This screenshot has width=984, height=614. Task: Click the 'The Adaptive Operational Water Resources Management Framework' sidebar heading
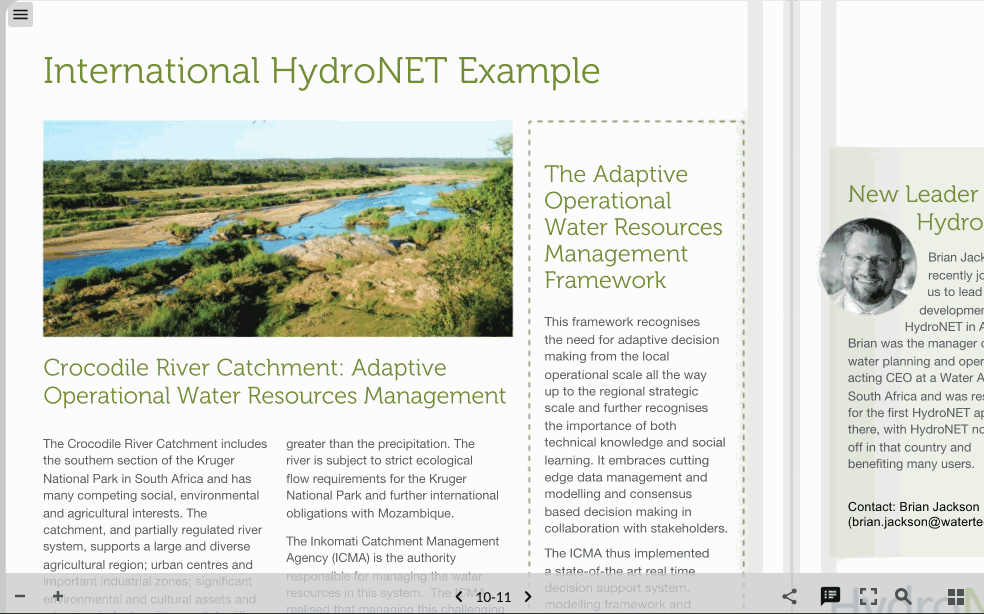[633, 227]
